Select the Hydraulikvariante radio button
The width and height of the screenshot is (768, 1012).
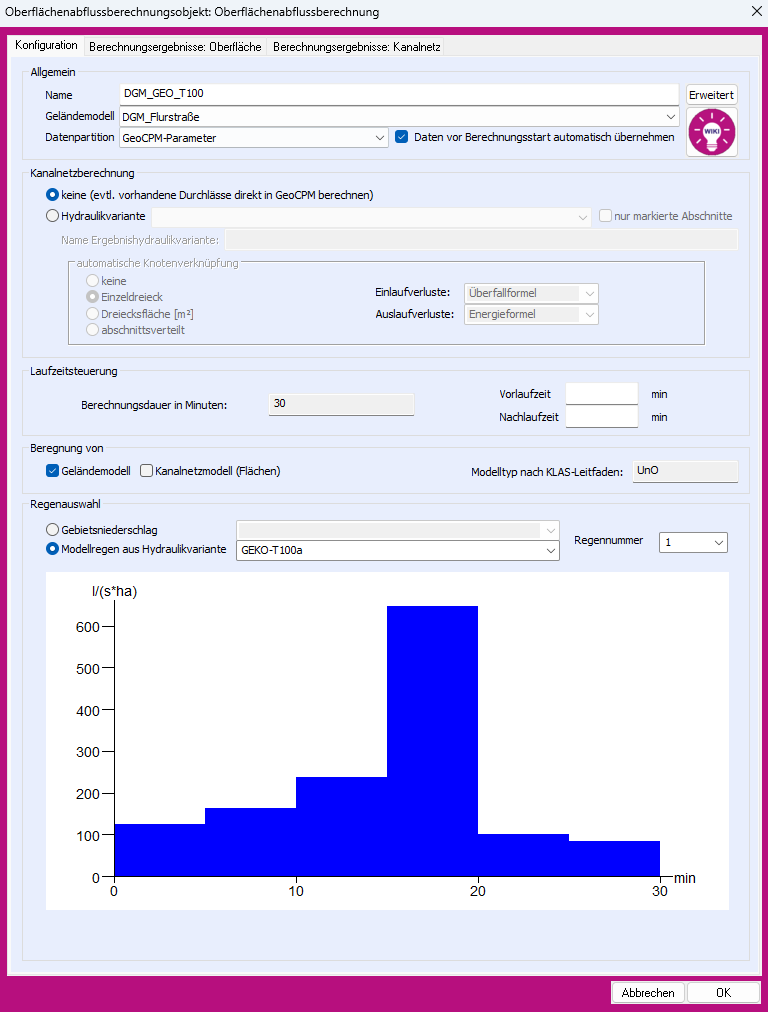tap(53, 216)
